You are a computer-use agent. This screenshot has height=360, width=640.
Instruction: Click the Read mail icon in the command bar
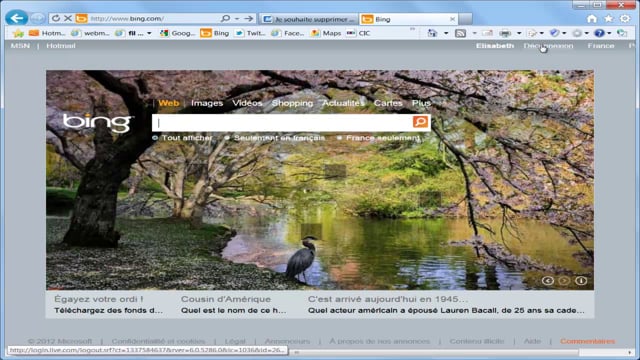pos(487,33)
